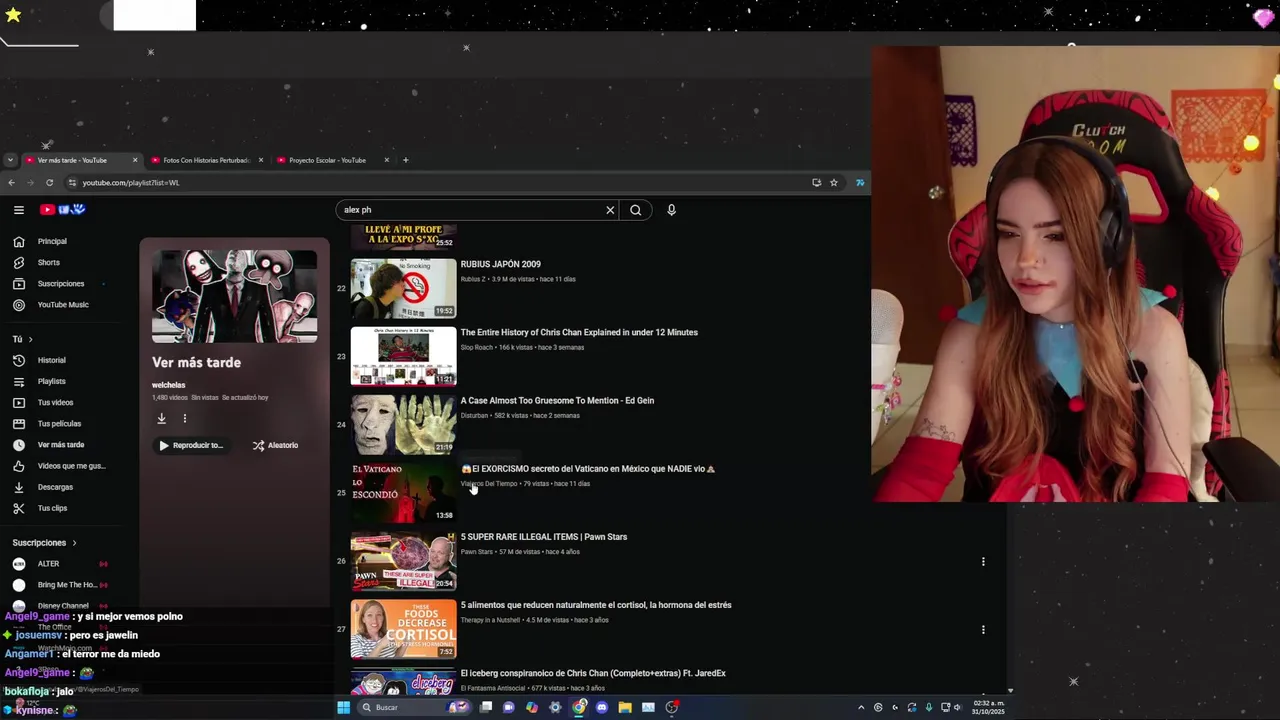Open Discord from the taskbar
The image size is (1280, 720).
(601, 708)
